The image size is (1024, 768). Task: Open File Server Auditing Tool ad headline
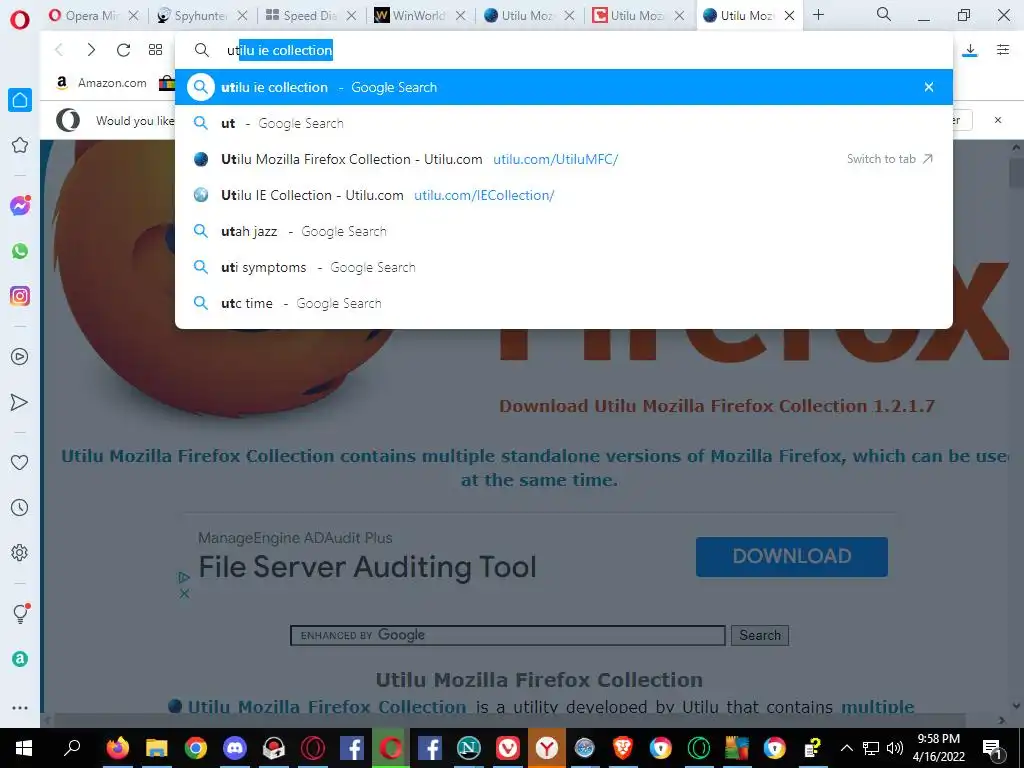(x=367, y=567)
